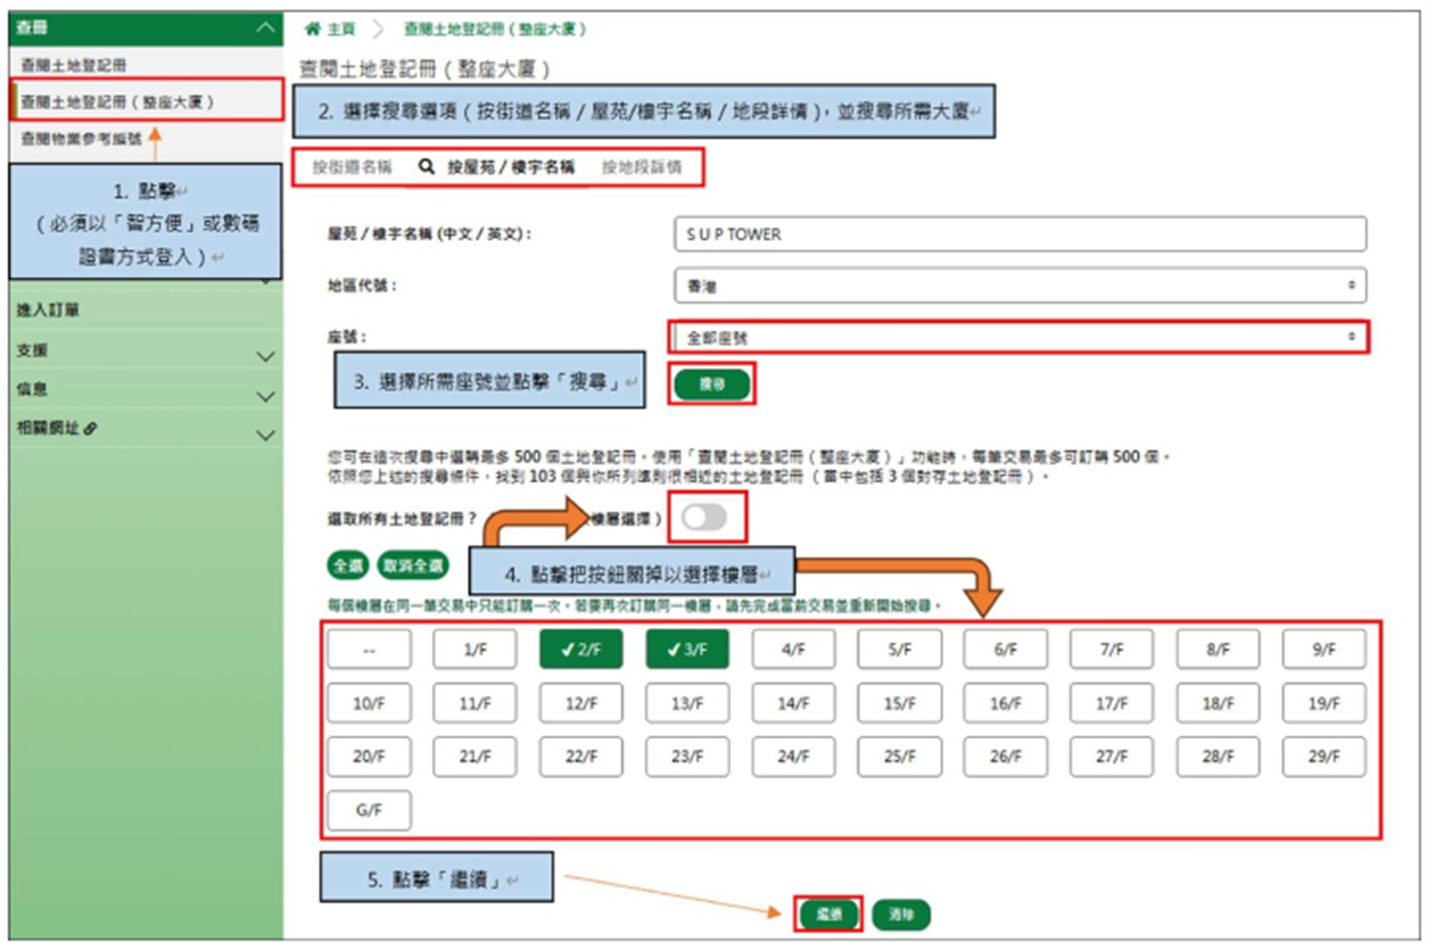Click the building name field with S U P TOWER

point(1019,234)
